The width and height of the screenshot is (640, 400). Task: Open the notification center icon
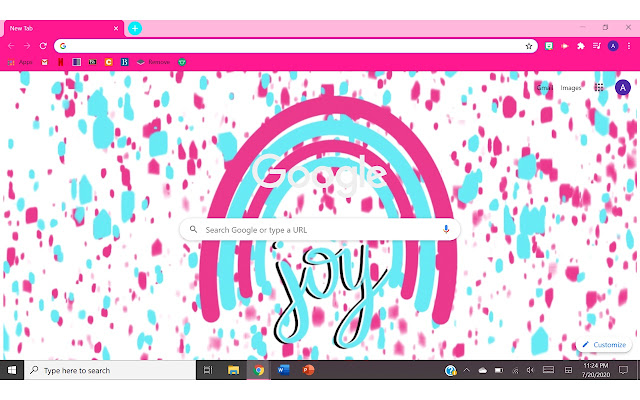point(623,370)
